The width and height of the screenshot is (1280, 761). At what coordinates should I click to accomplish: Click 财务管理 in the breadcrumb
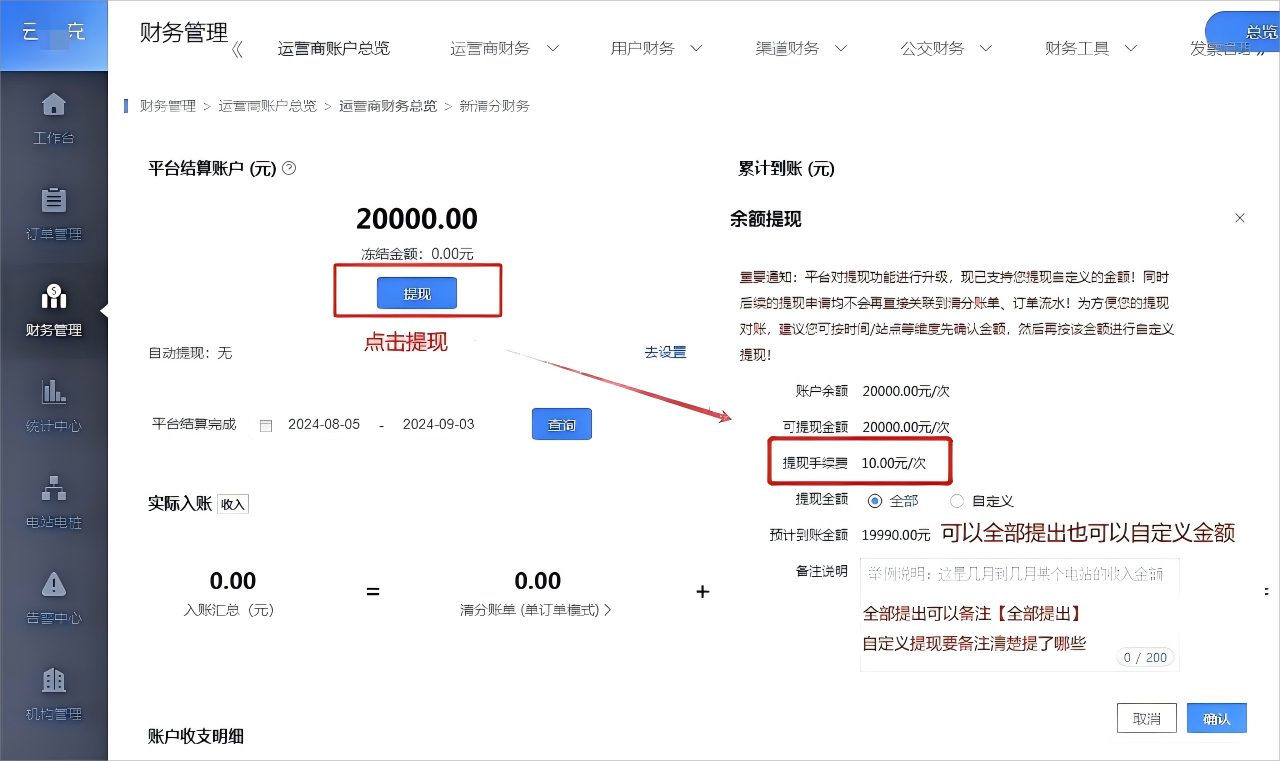(168, 106)
